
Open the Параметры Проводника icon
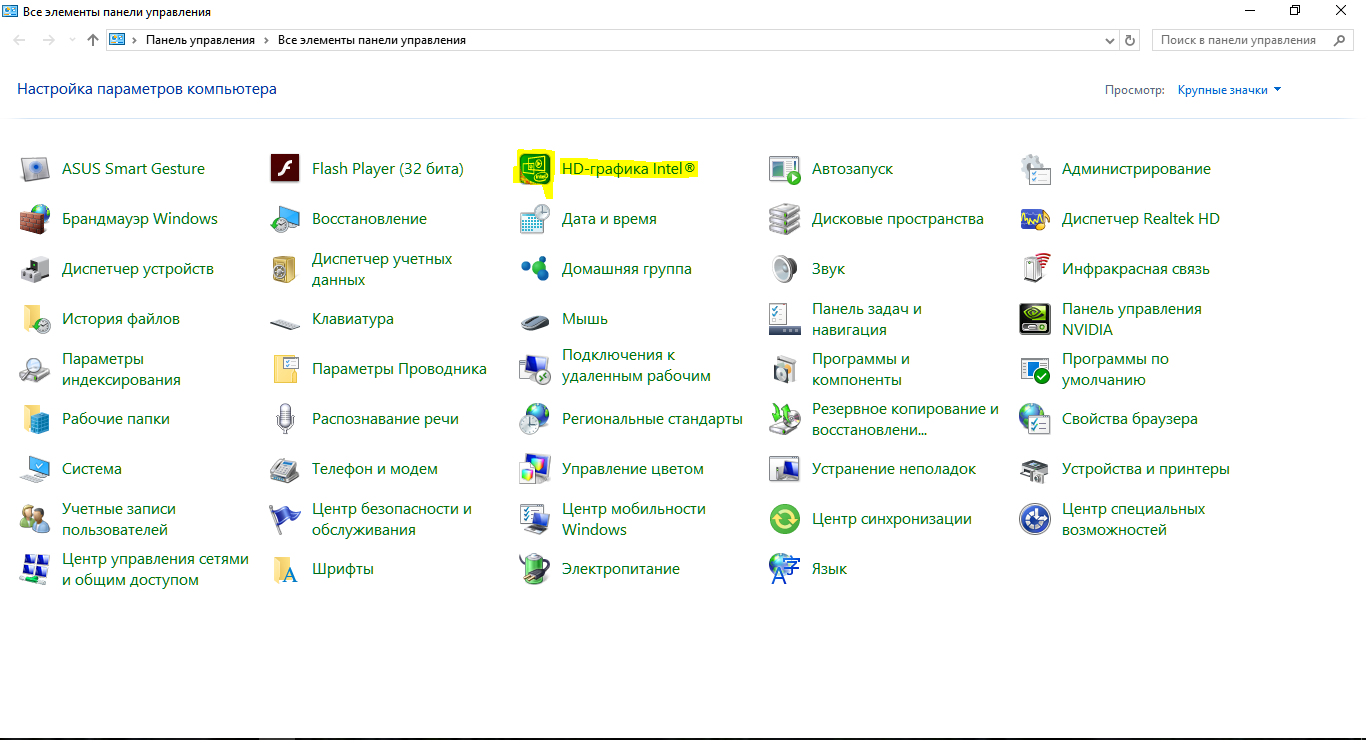pyautogui.click(x=285, y=369)
